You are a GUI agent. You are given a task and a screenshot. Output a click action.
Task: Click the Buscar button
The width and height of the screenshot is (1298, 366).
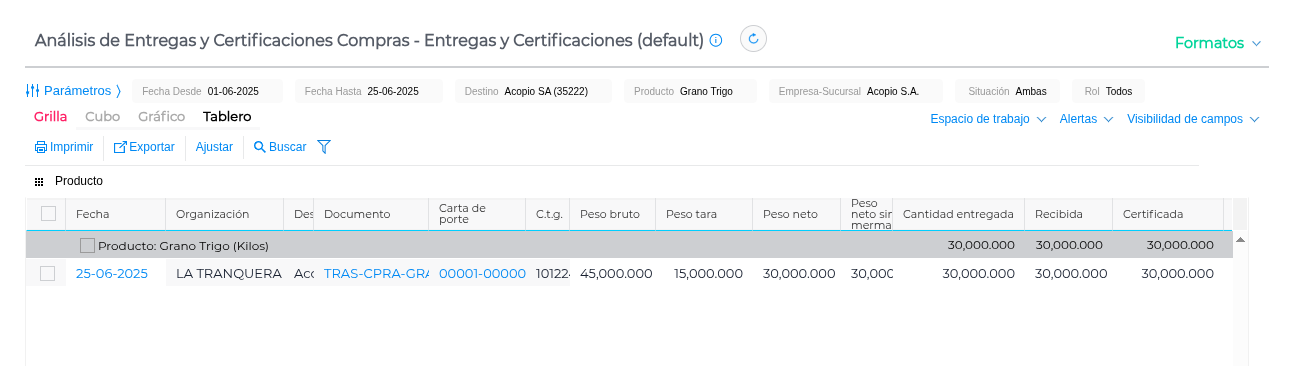pyautogui.click(x=280, y=147)
